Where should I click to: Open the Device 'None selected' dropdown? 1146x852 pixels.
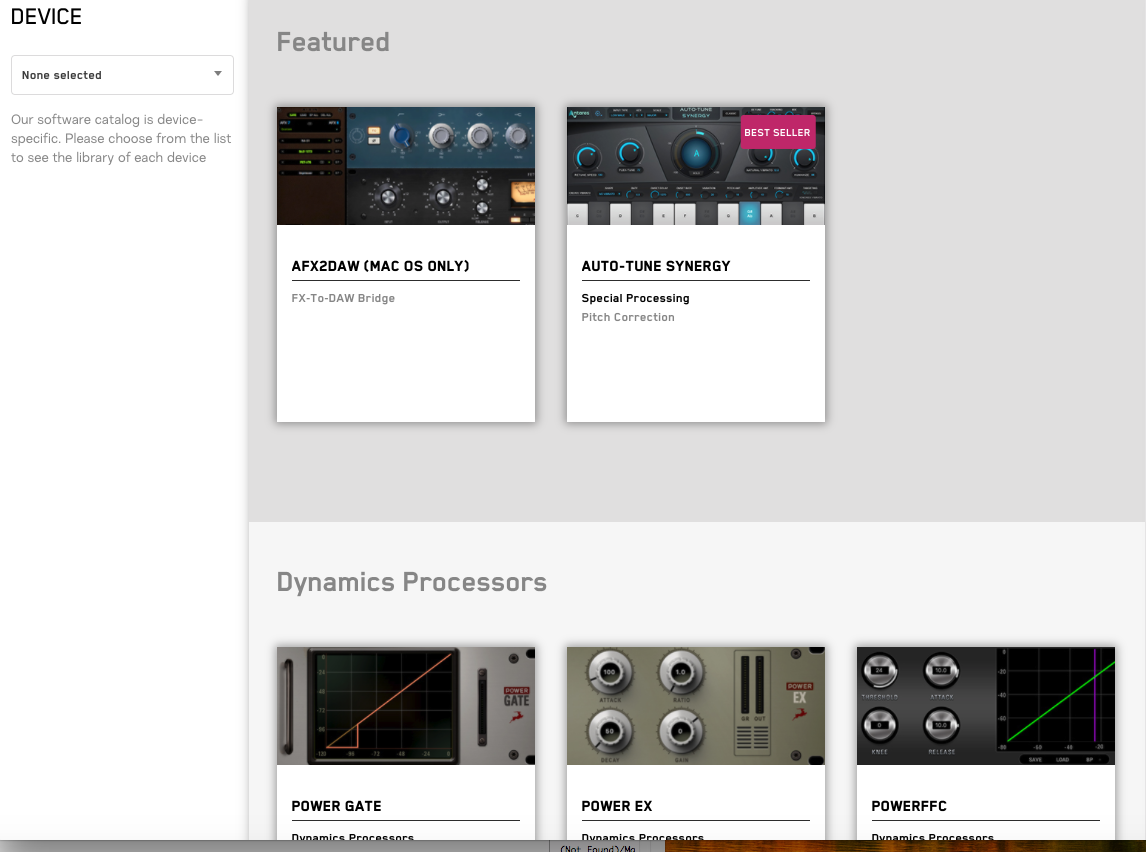122,75
